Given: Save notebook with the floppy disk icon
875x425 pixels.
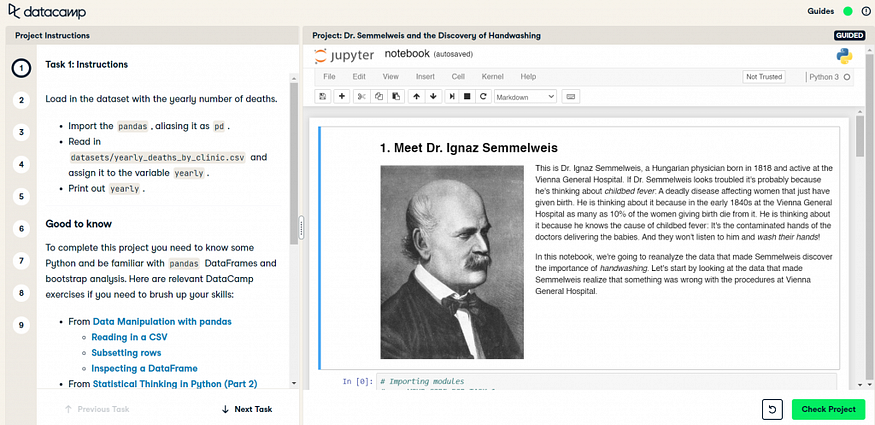Looking at the screenshot, I should (x=323, y=96).
